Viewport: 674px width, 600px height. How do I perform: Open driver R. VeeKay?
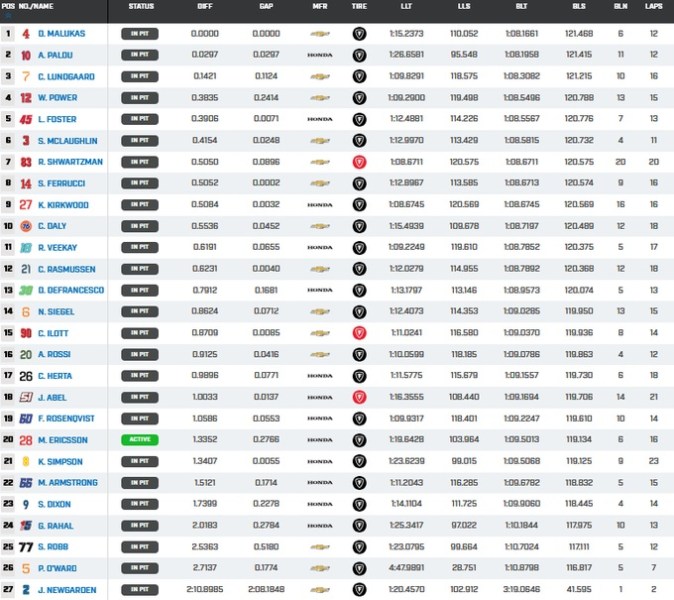[x=57, y=248]
